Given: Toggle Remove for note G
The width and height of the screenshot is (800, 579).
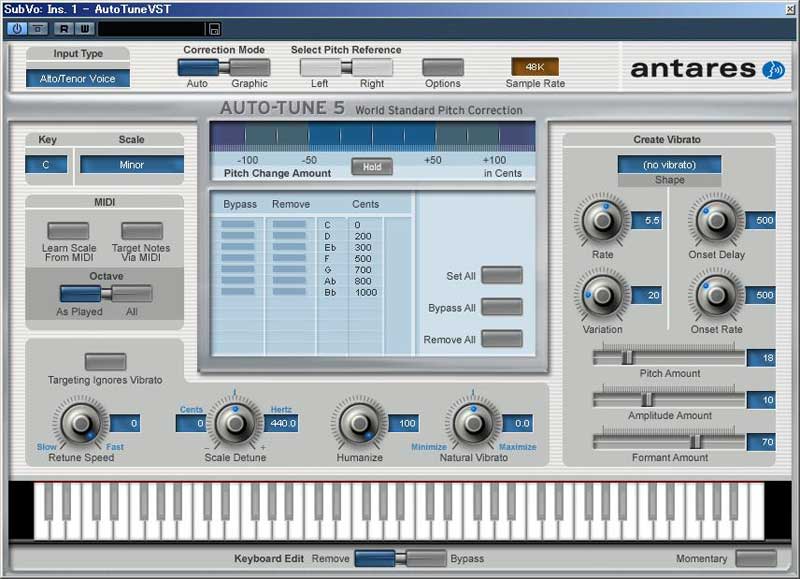Looking at the screenshot, I should click(289, 269).
